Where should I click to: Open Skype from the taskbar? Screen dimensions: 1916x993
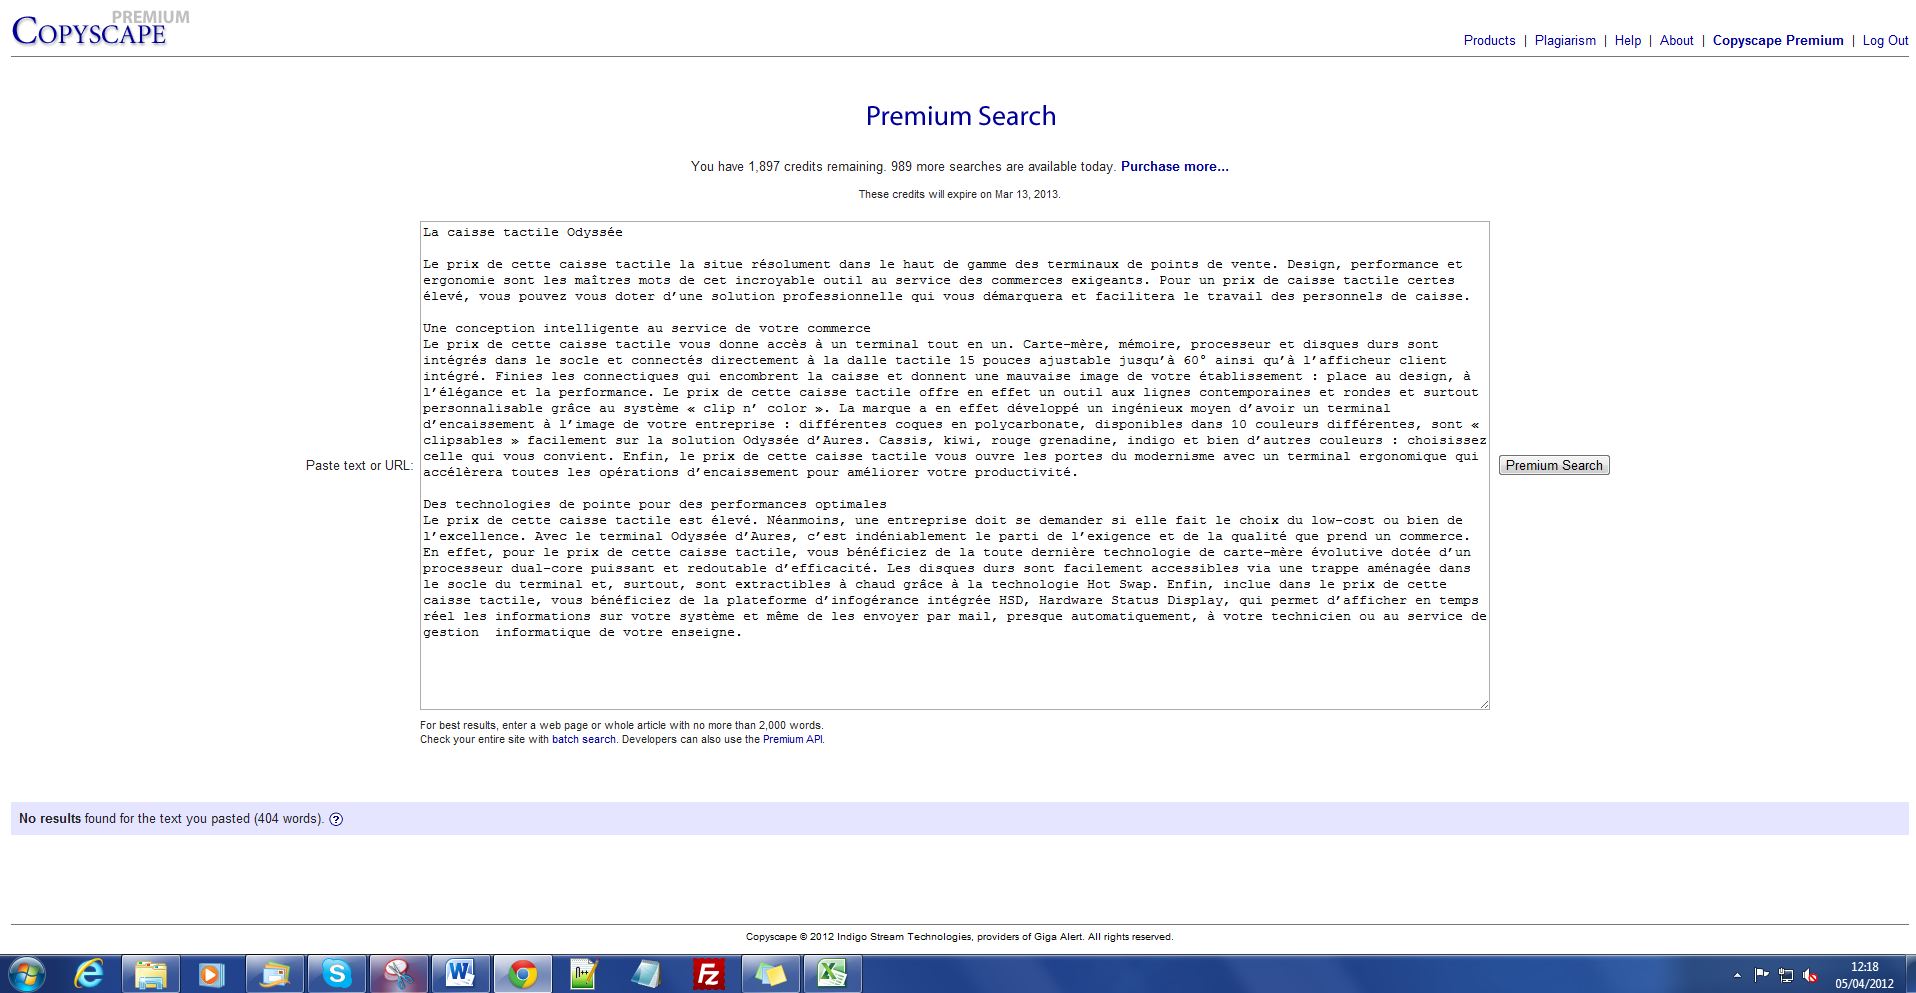coord(337,973)
